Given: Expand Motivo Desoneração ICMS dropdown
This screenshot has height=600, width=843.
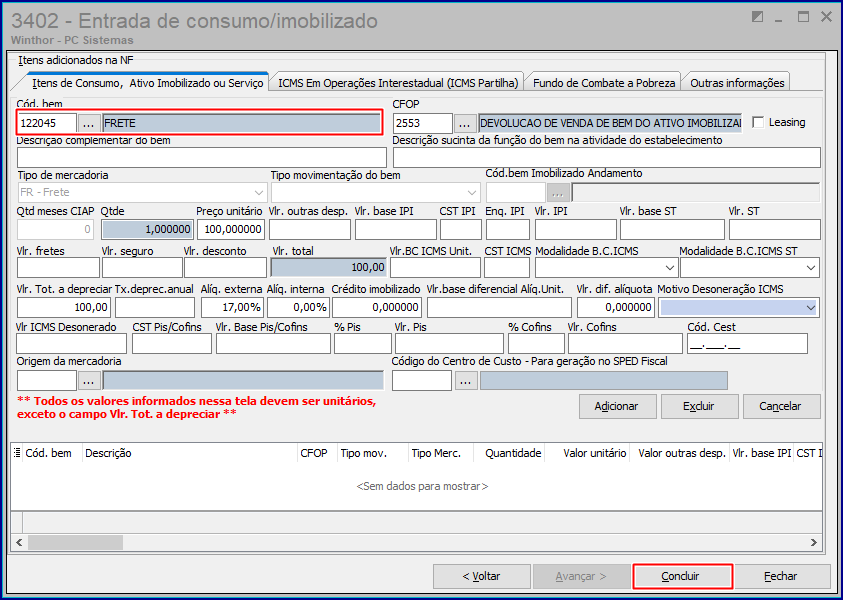Looking at the screenshot, I should 811,308.
